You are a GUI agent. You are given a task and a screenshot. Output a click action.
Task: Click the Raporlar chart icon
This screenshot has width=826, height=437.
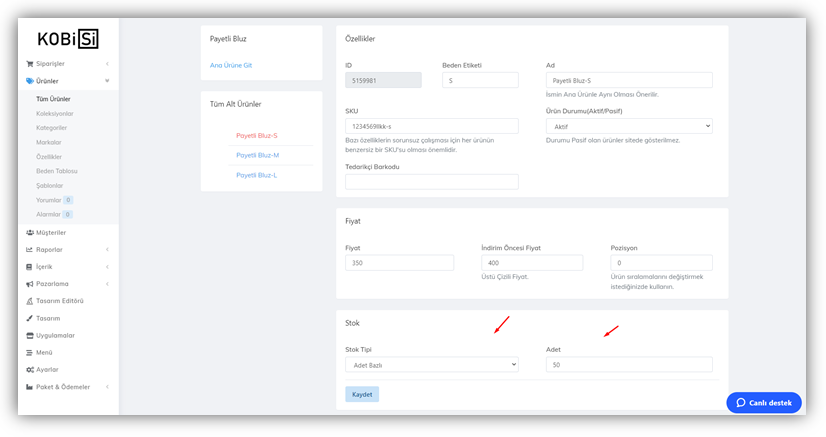coord(30,249)
